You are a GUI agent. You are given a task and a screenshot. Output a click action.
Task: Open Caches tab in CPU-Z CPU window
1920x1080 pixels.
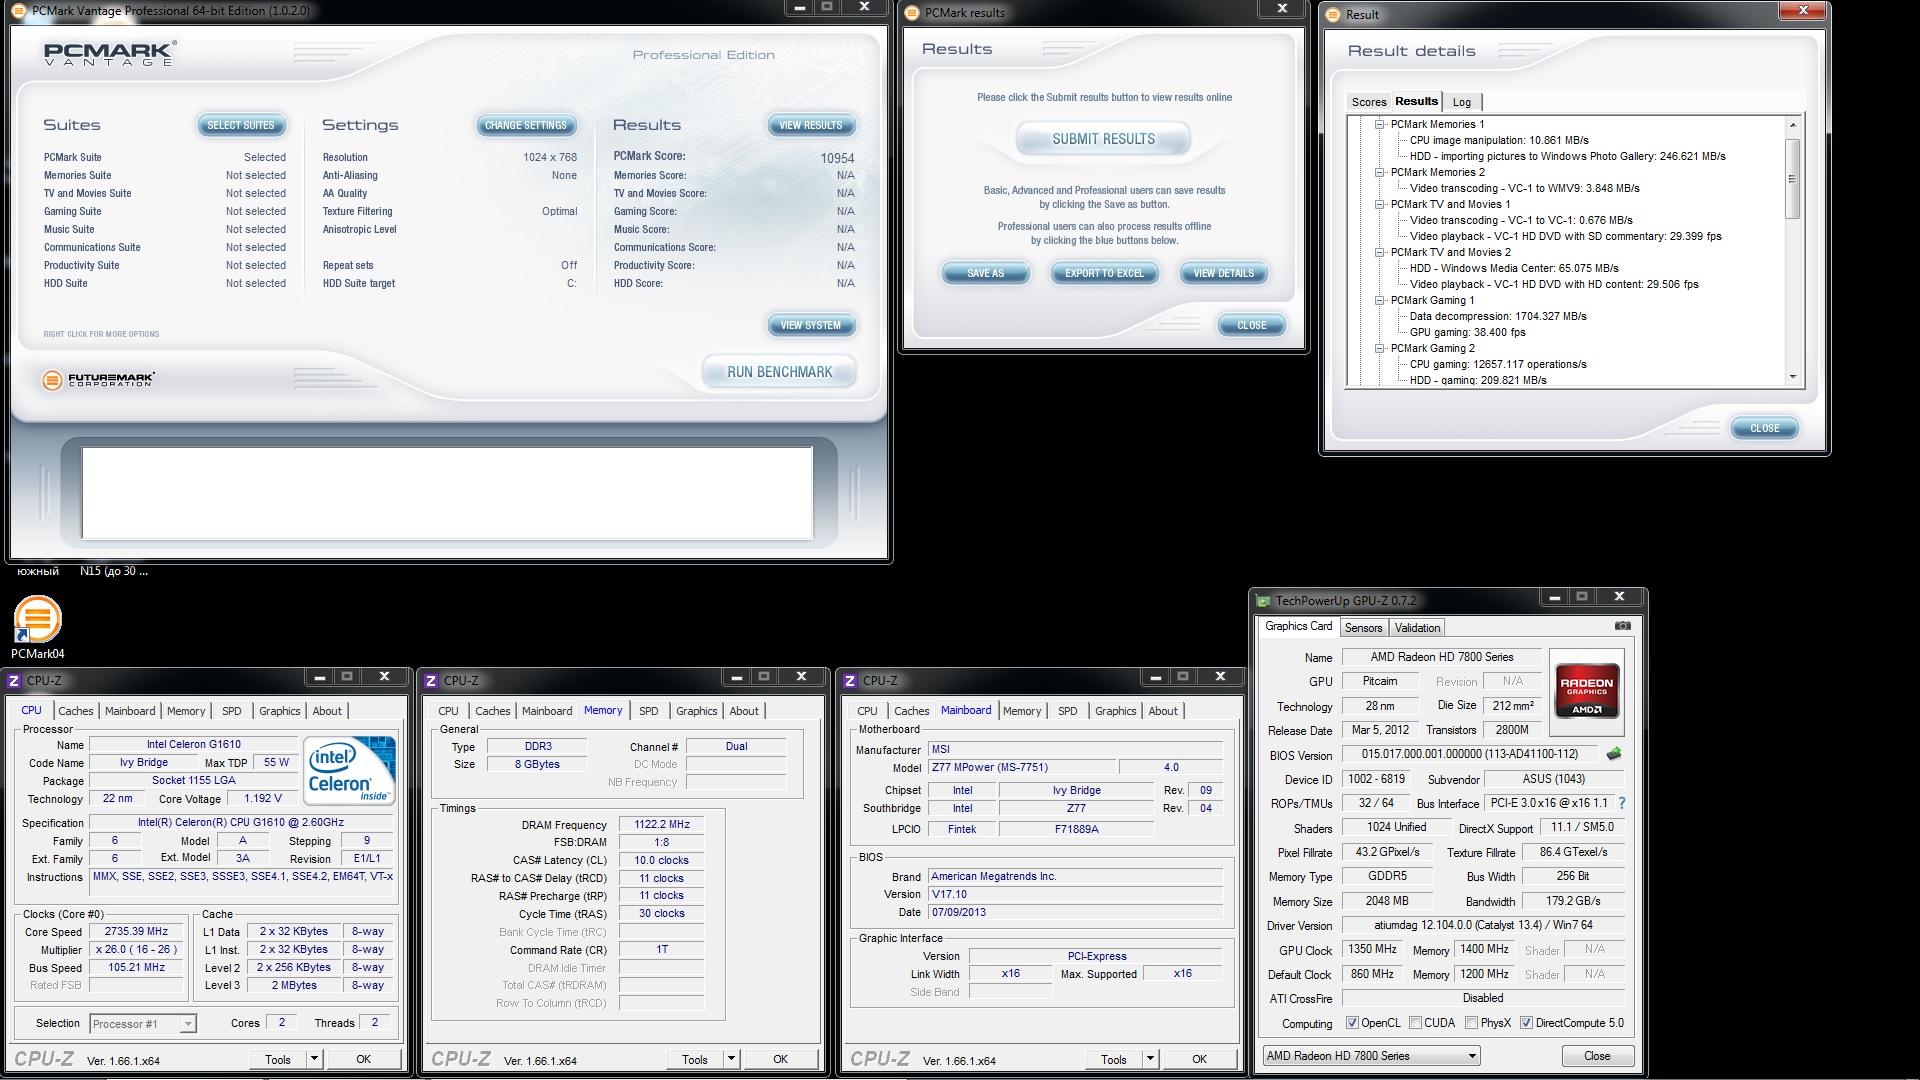[x=76, y=711]
